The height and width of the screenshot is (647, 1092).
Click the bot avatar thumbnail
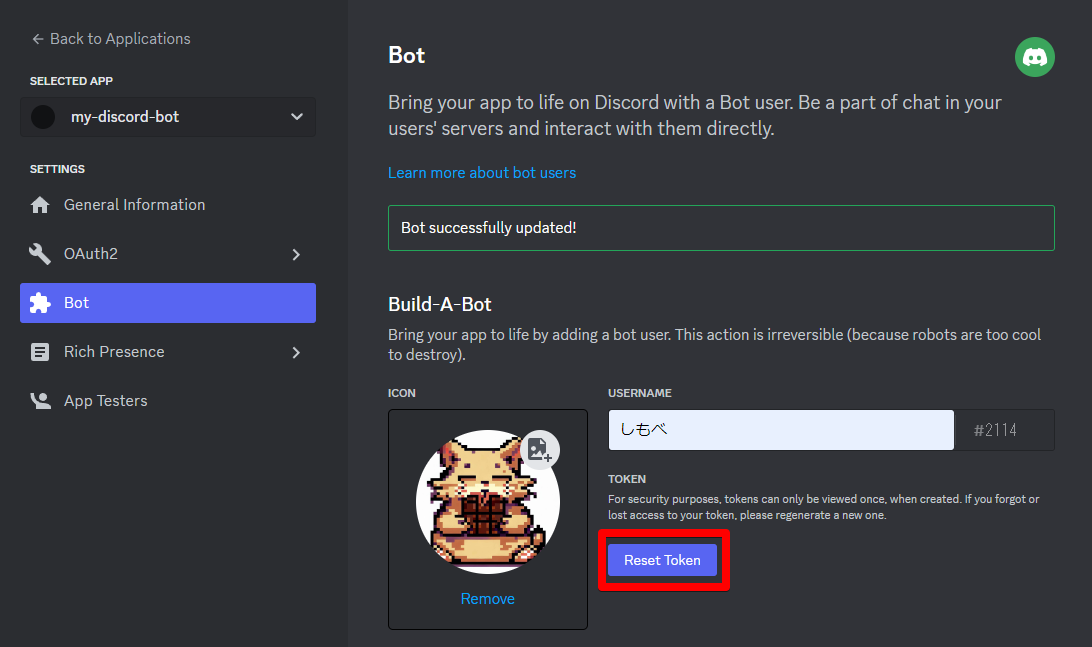487,501
